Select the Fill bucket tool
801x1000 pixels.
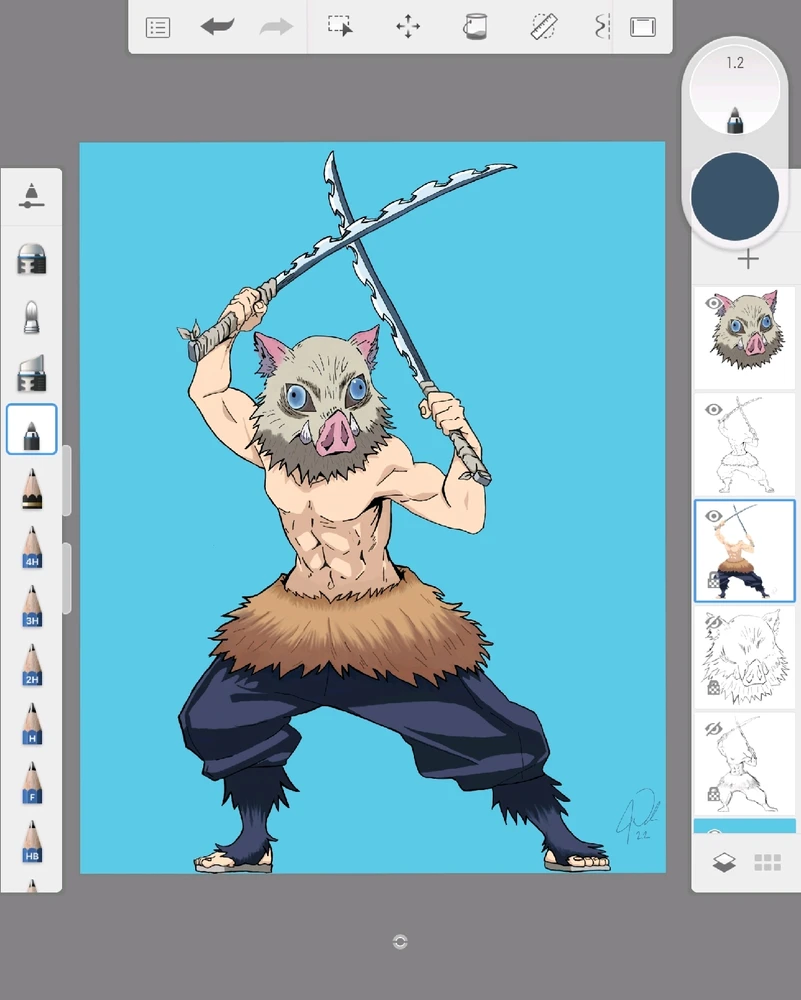tap(474, 27)
